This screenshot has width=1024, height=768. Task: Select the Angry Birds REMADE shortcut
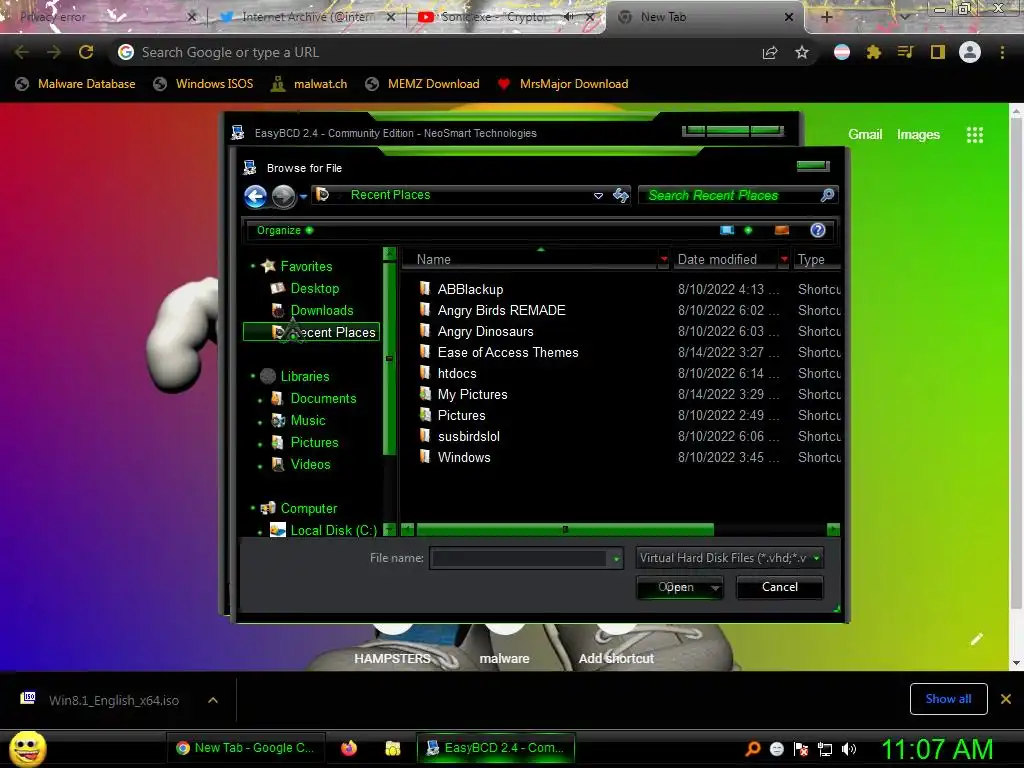click(501, 310)
